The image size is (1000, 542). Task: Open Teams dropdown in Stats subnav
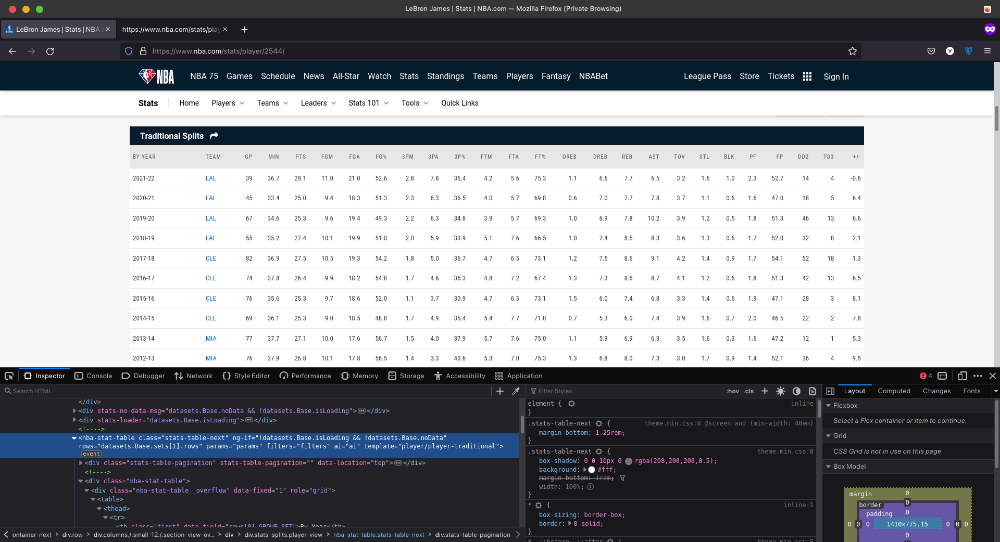272,103
